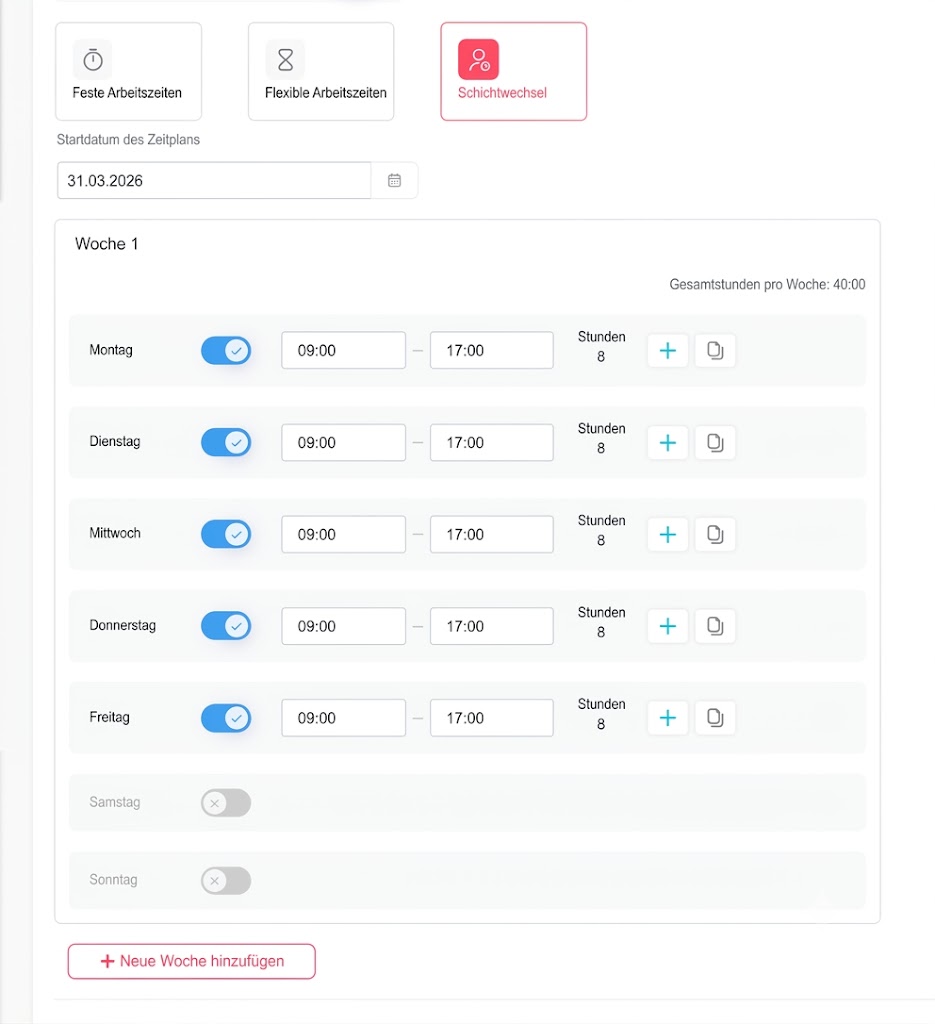Click the Freitag start time field
The image size is (935, 1024).
click(x=343, y=718)
